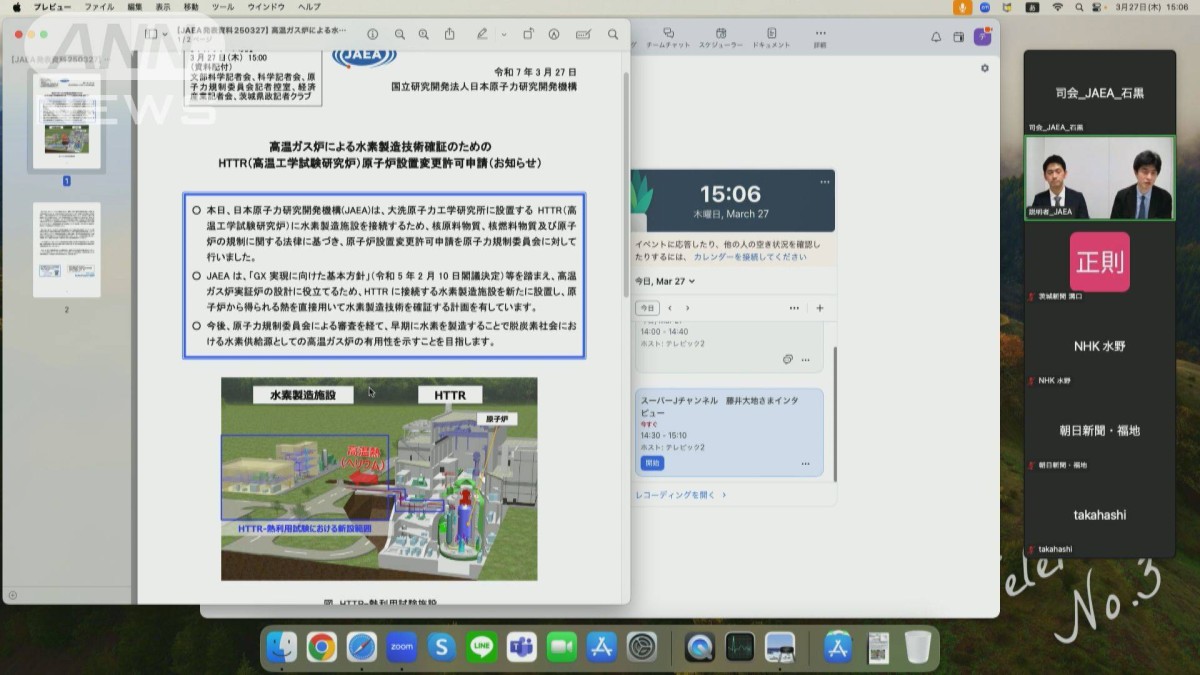Open clock widget ellipsis menu
1200x675 pixels.
coord(824,182)
